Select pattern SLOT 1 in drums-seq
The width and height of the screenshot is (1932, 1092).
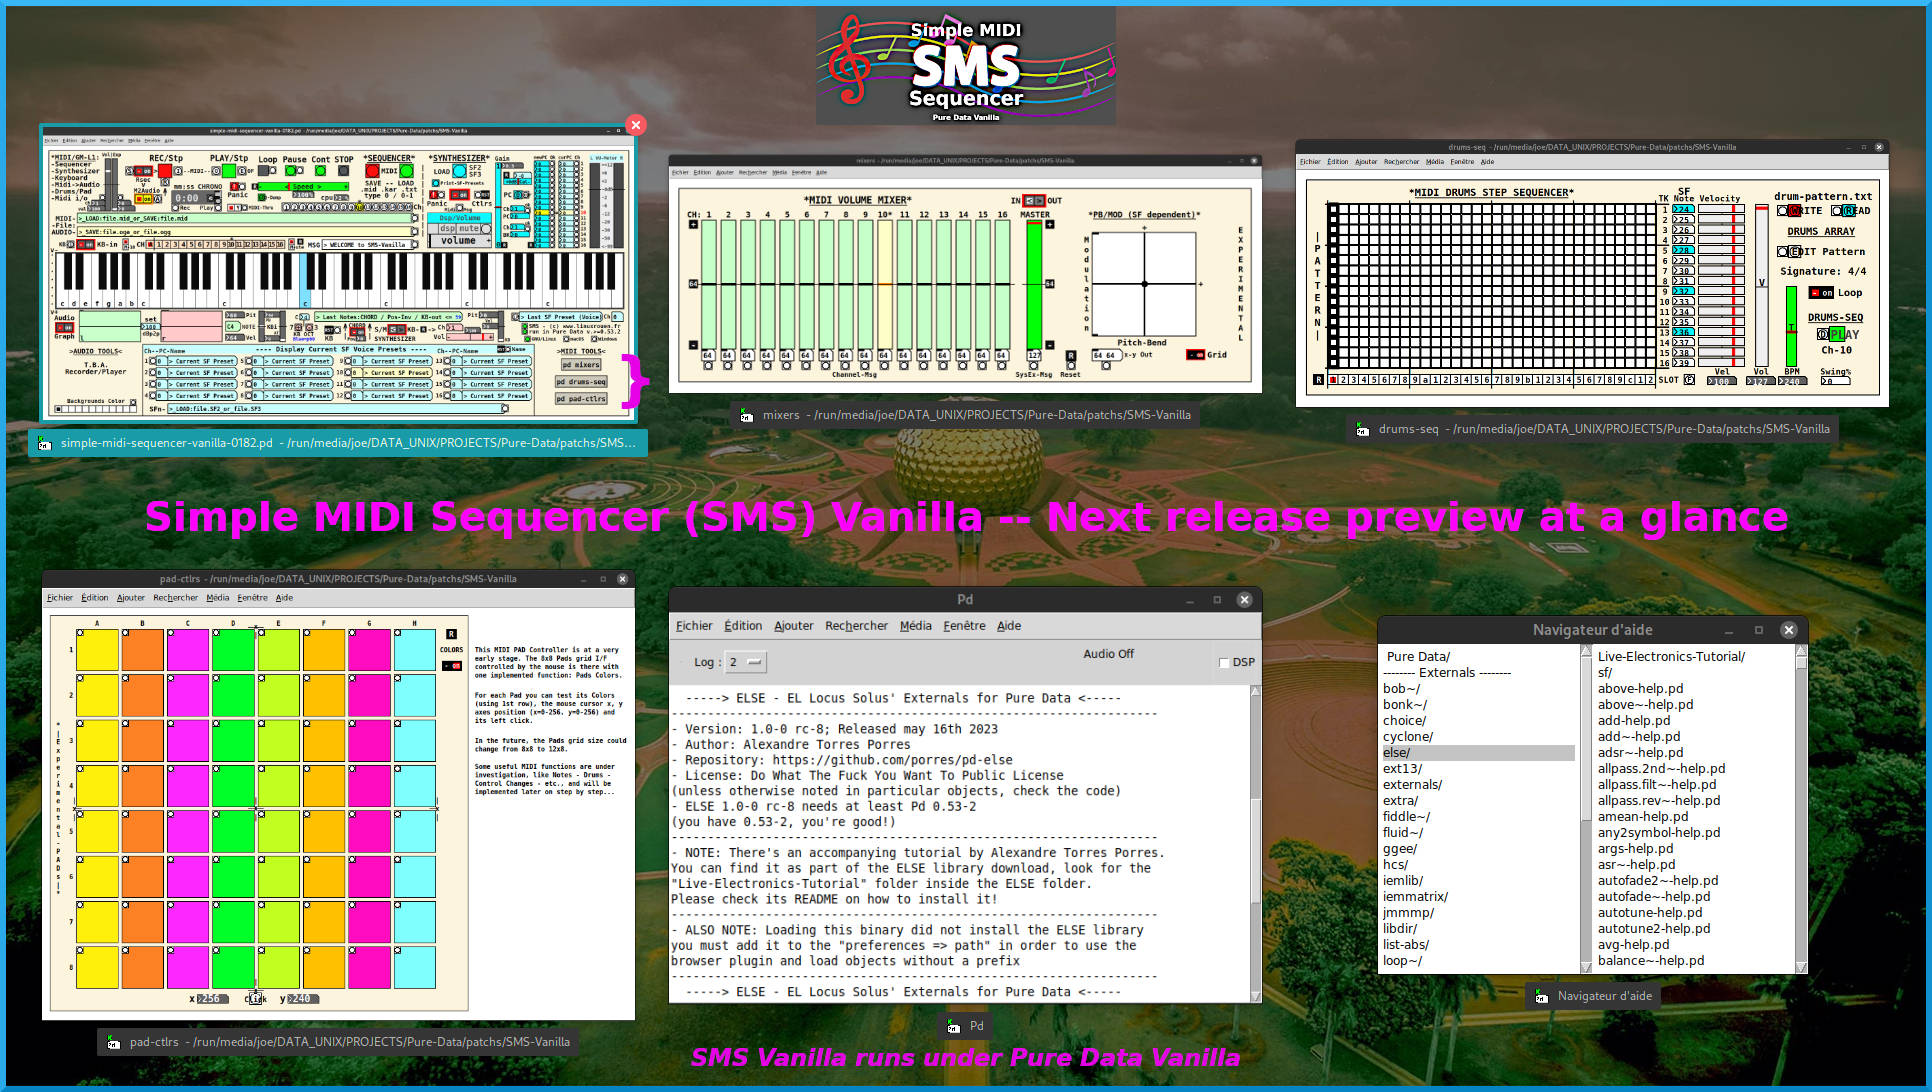[x=1332, y=379]
